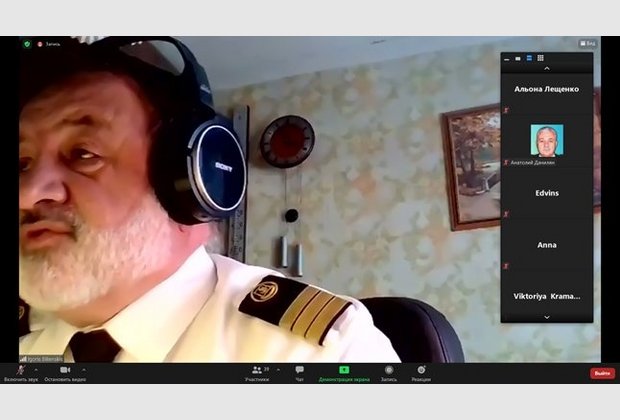Click red Выйти leave button
The width and height of the screenshot is (620, 420).
pos(602,373)
